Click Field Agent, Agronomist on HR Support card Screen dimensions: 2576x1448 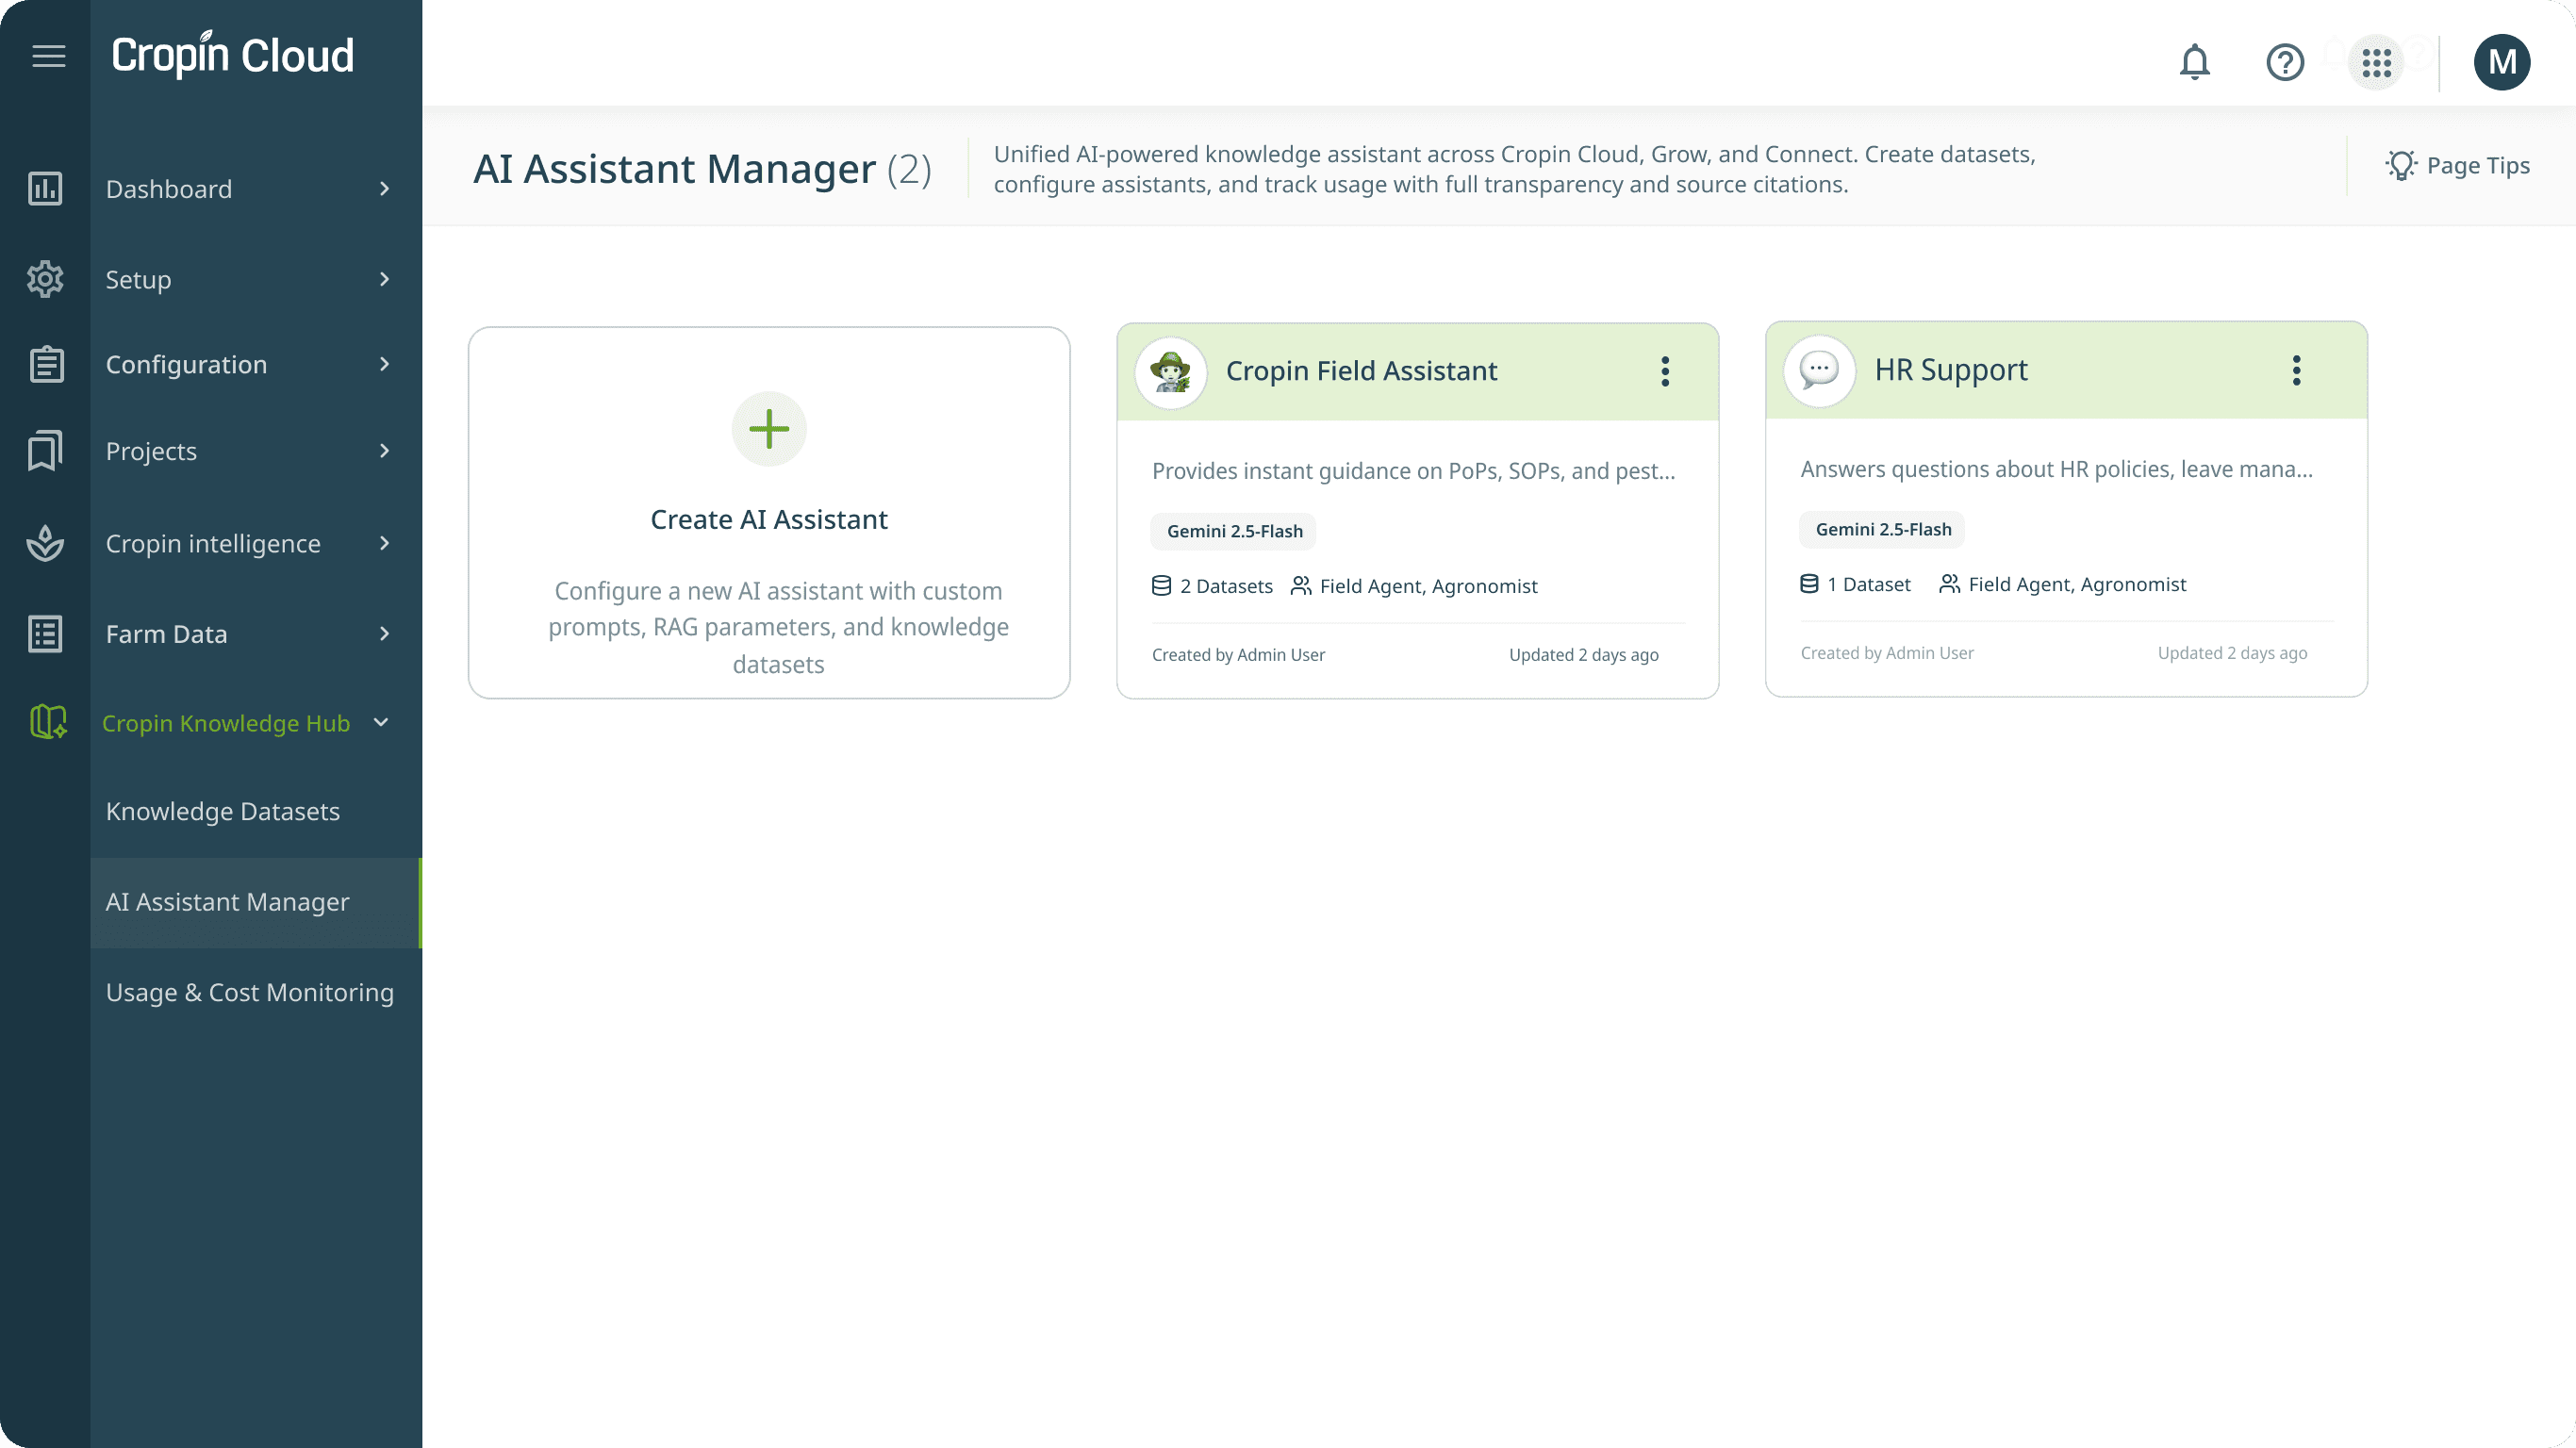point(2077,584)
